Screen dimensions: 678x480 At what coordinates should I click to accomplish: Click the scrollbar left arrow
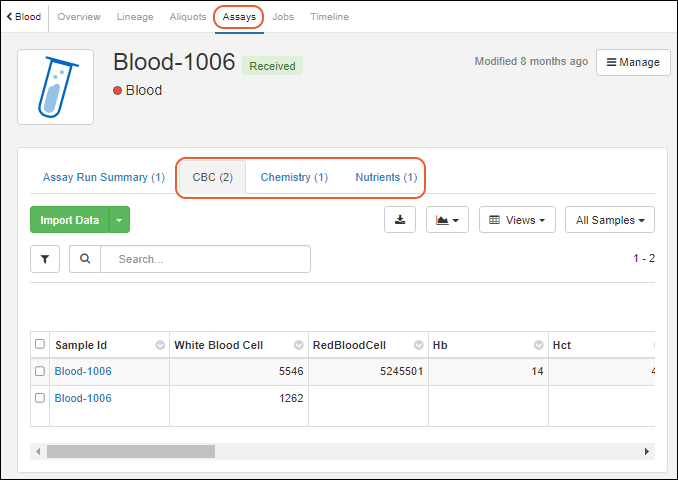[39, 451]
